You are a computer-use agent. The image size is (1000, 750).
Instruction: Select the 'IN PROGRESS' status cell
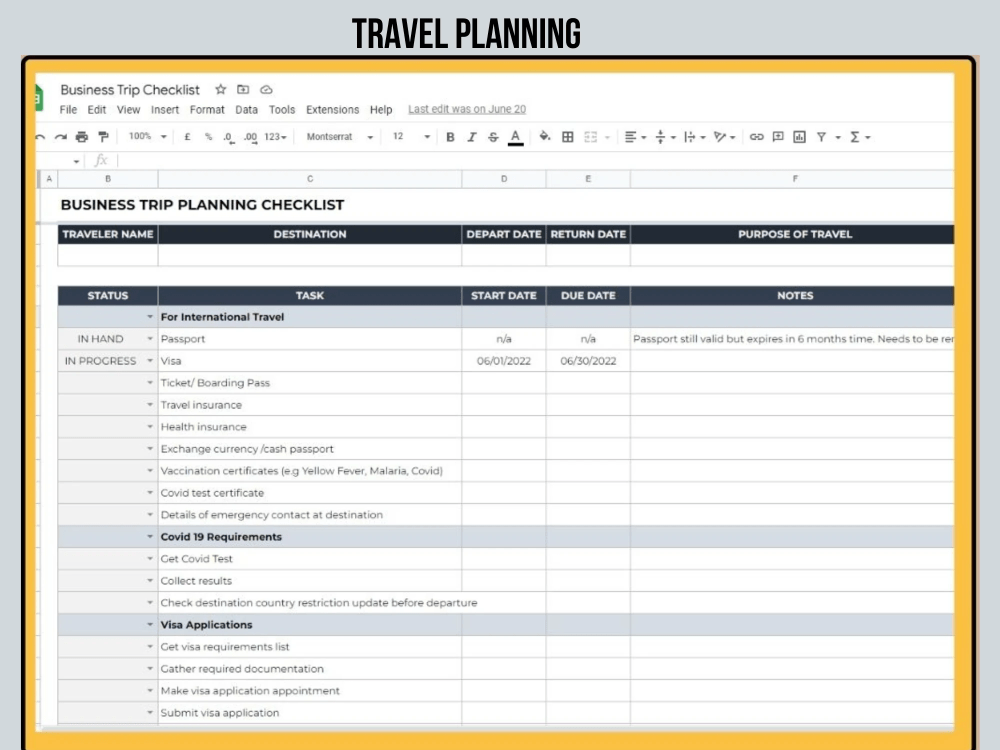click(x=108, y=361)
